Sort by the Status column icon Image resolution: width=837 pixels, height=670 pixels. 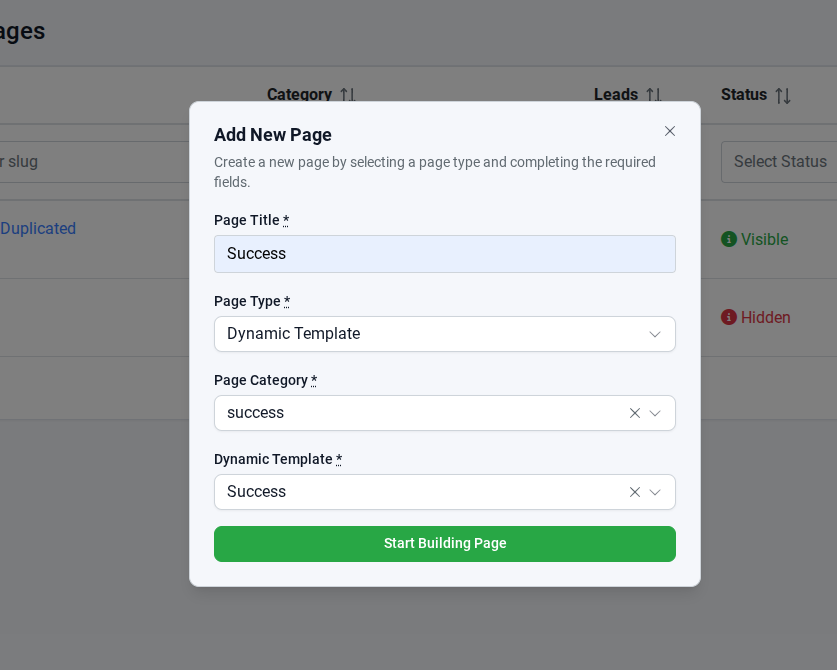click(783, 95)
